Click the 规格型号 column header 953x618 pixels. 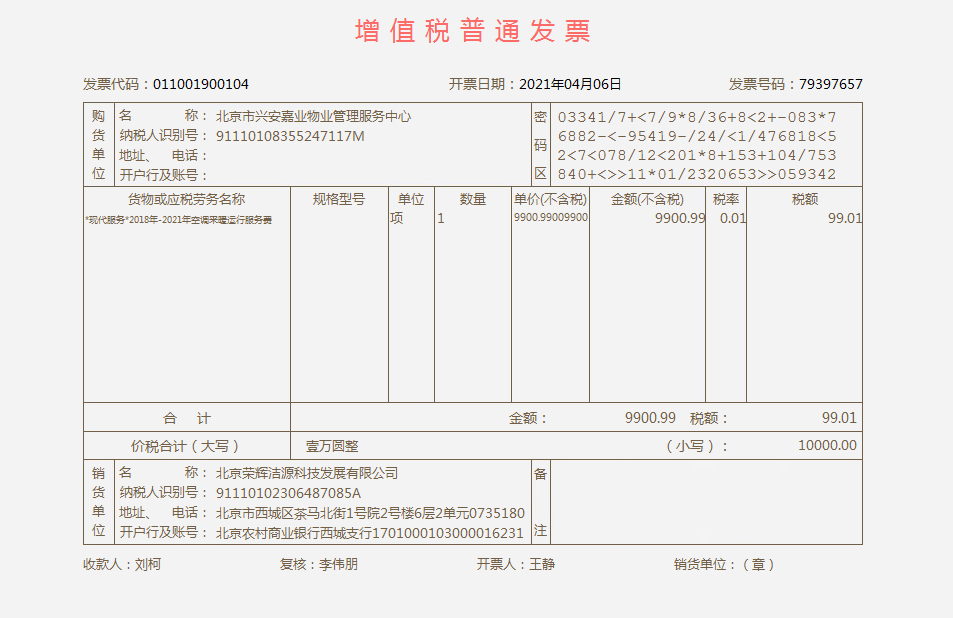(339, 199)
